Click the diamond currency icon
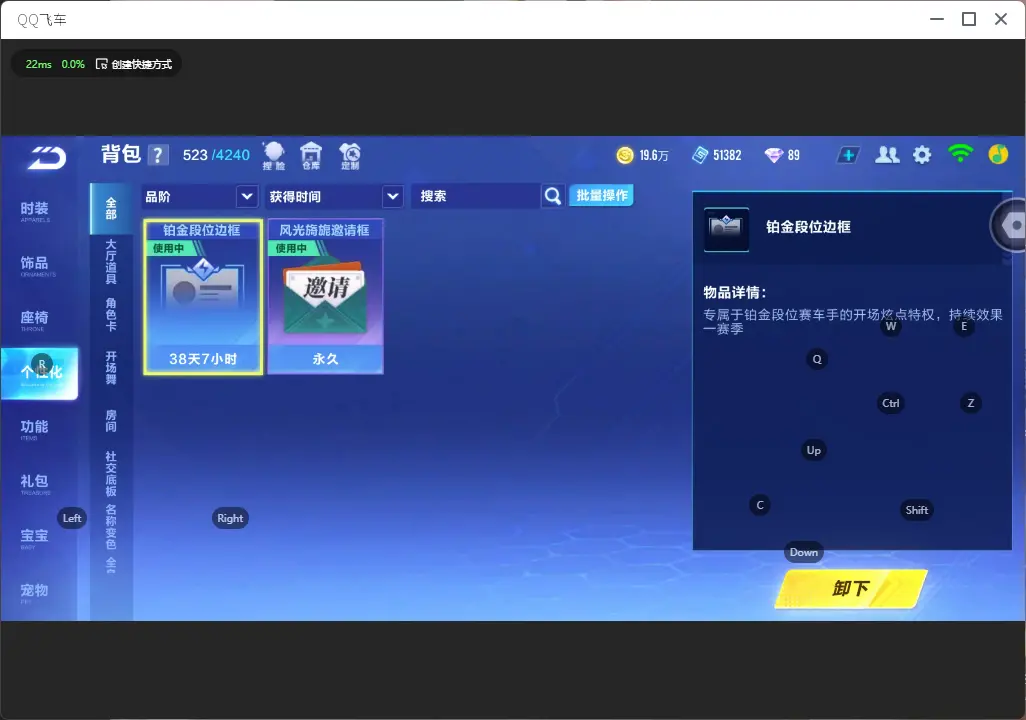This screenshot has height=720, width=1026. coord(773,155)
